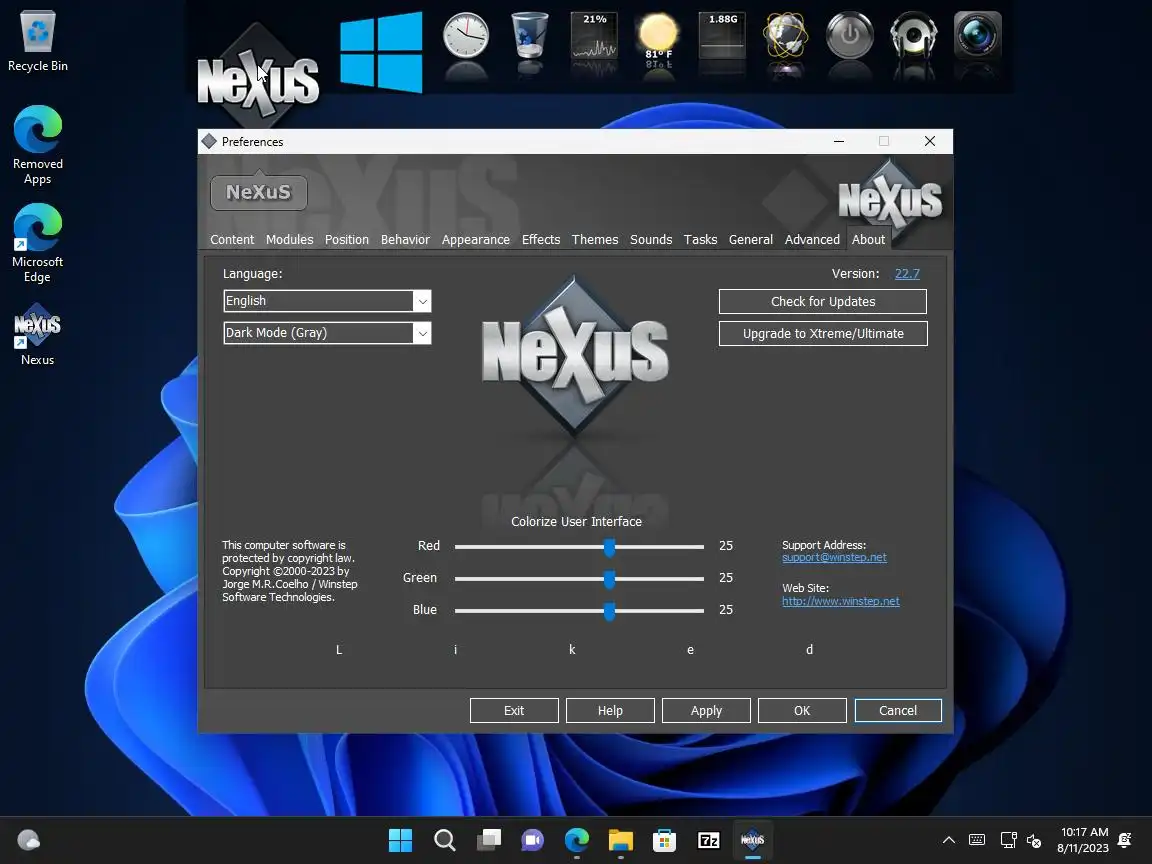
Task: Click the muted volume tray icon
Action: pyautogui.click(x=1034, y=840)
